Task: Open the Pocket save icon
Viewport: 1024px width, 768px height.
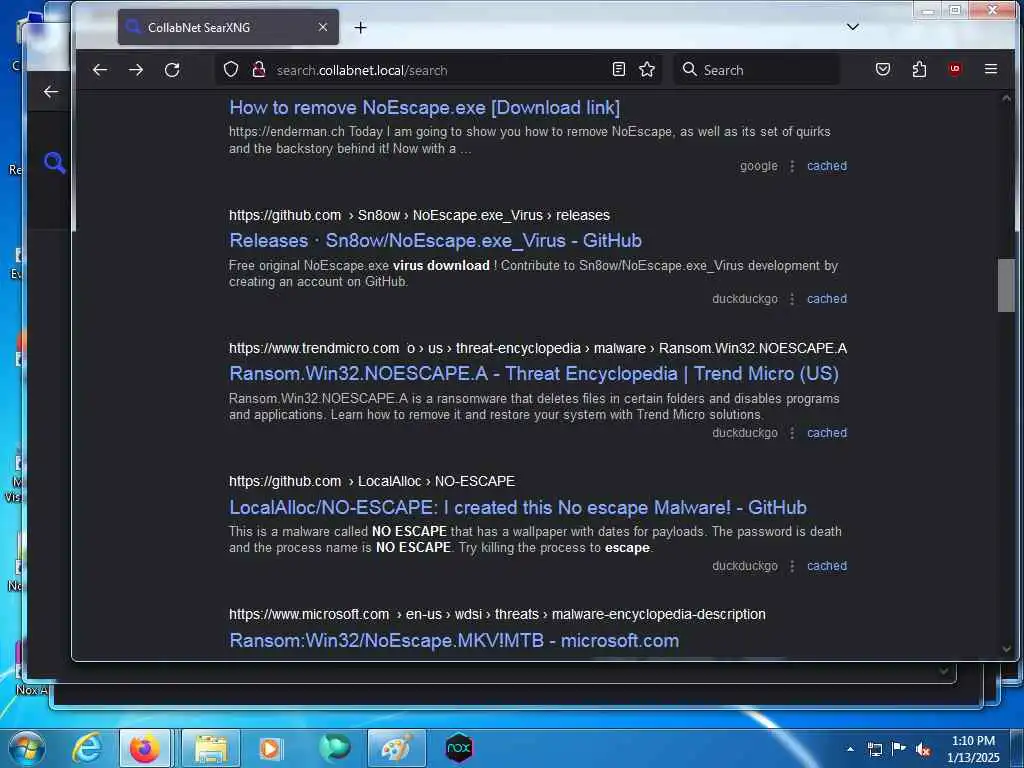Action: point(883,69)
